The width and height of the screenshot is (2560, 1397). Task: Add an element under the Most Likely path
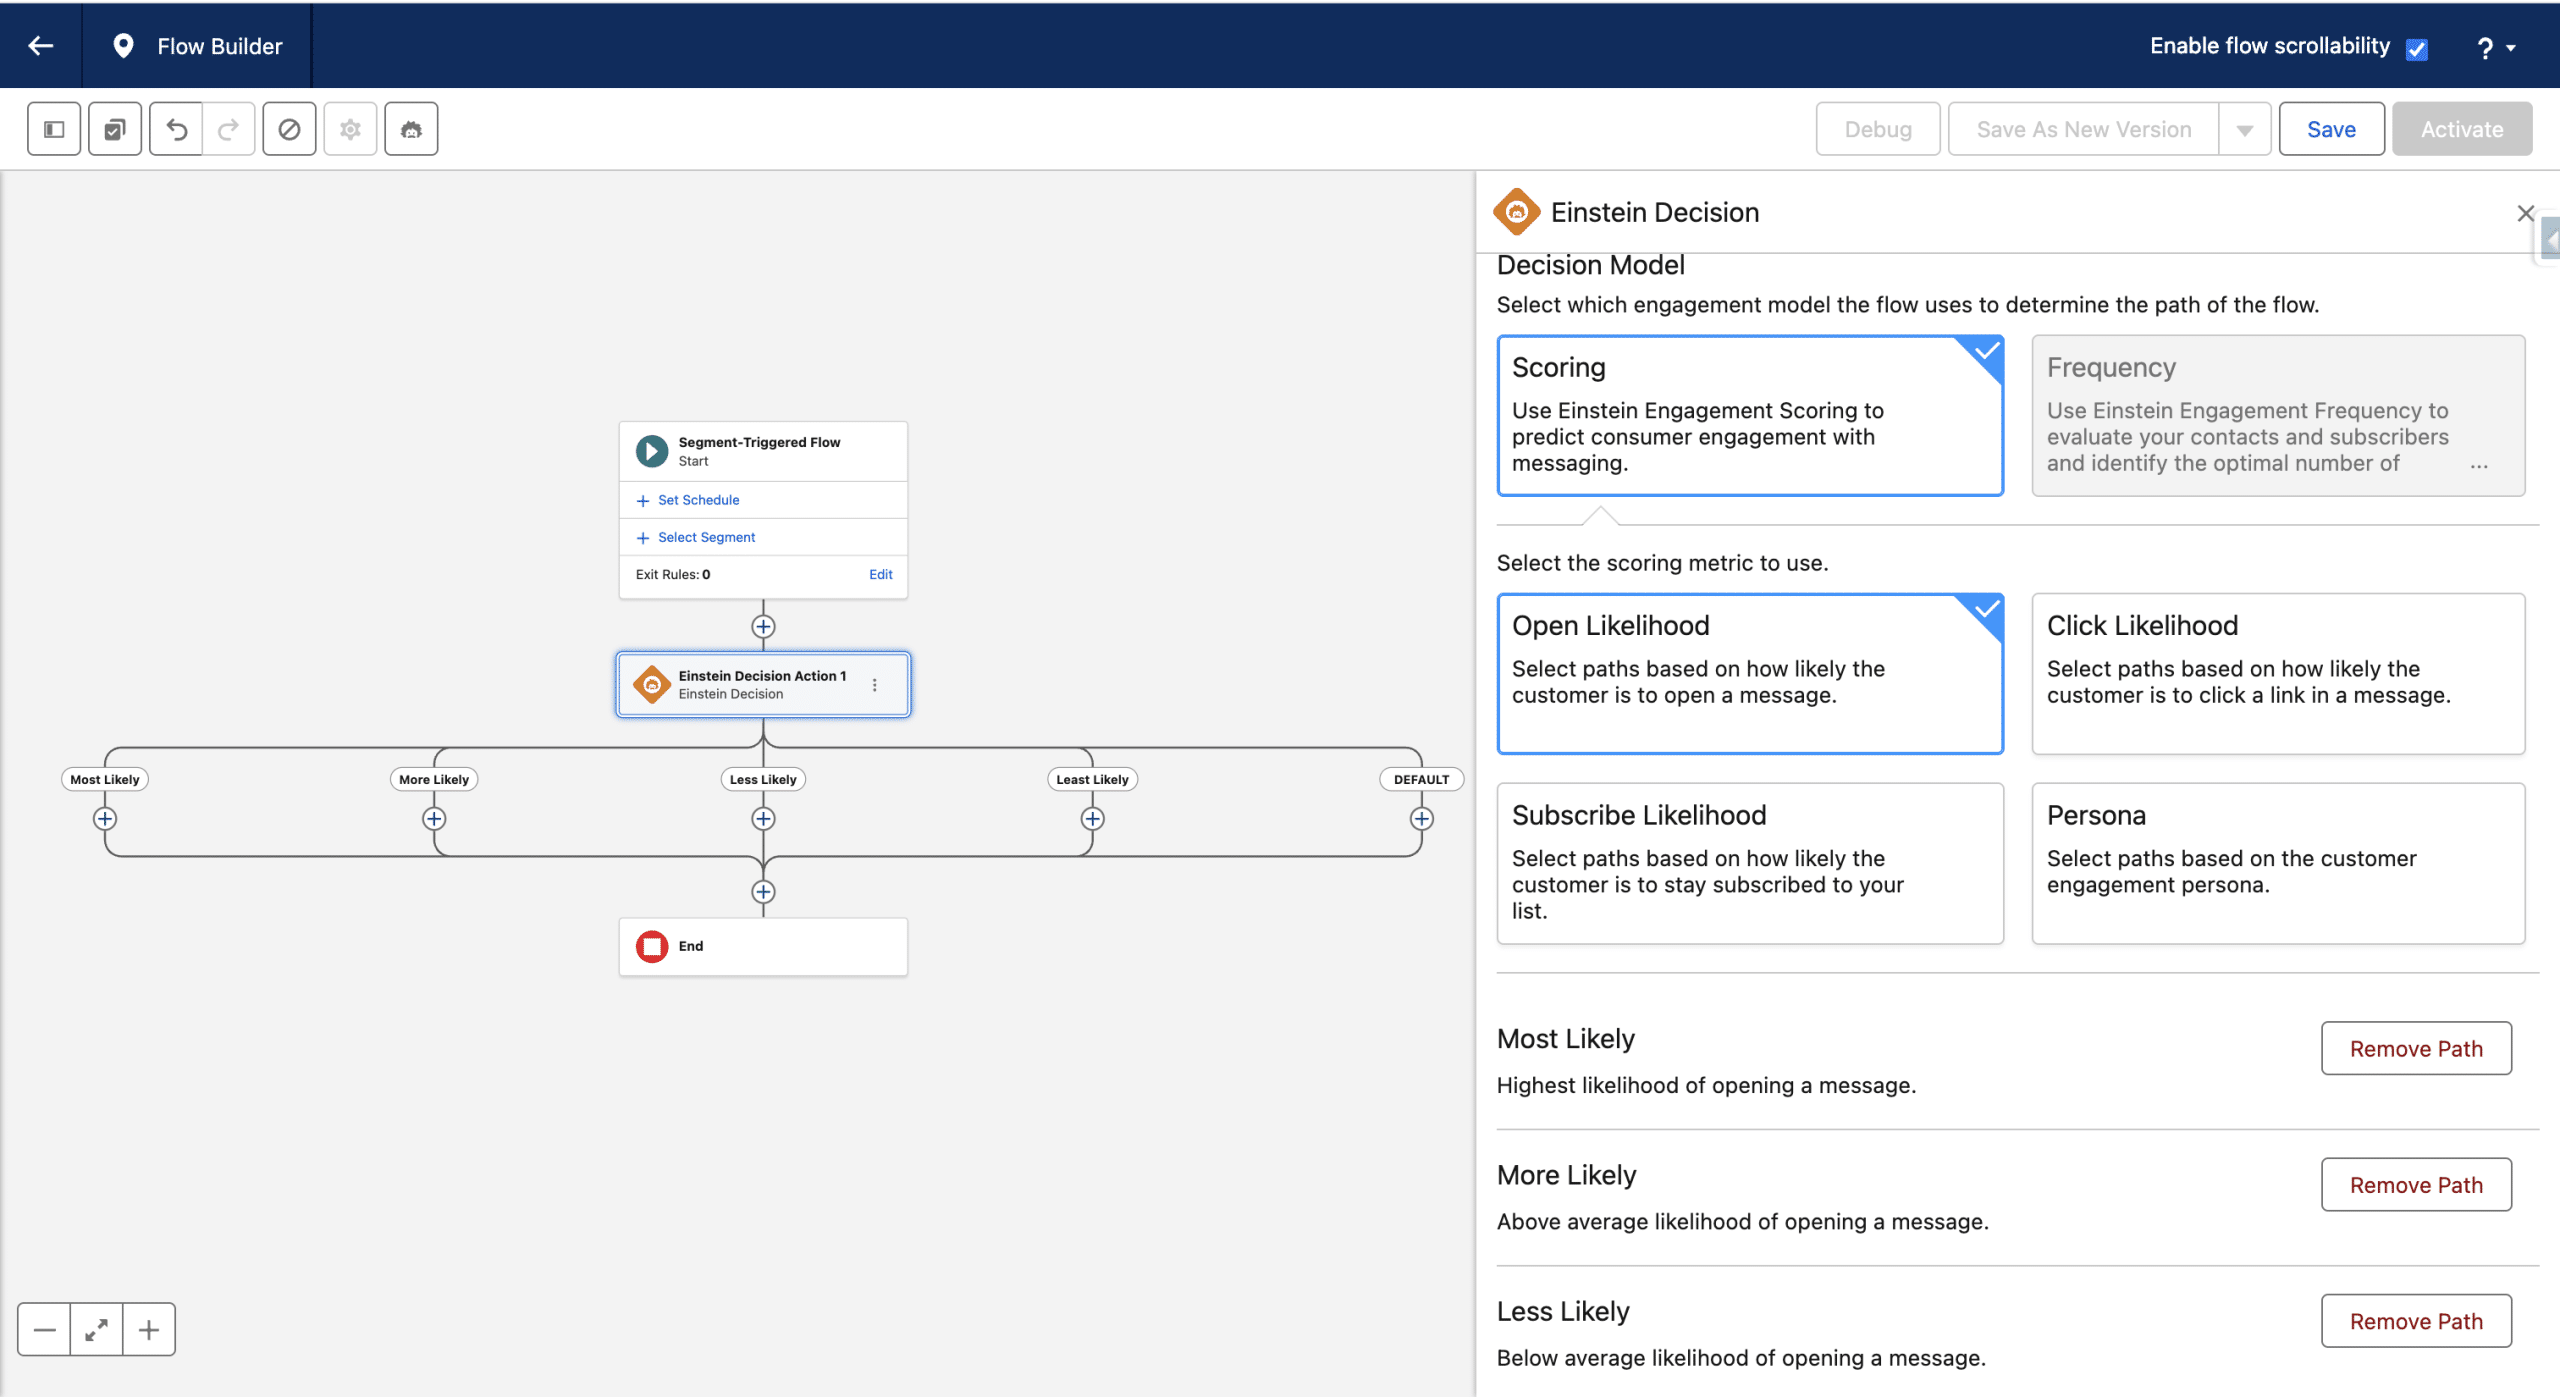105,819
